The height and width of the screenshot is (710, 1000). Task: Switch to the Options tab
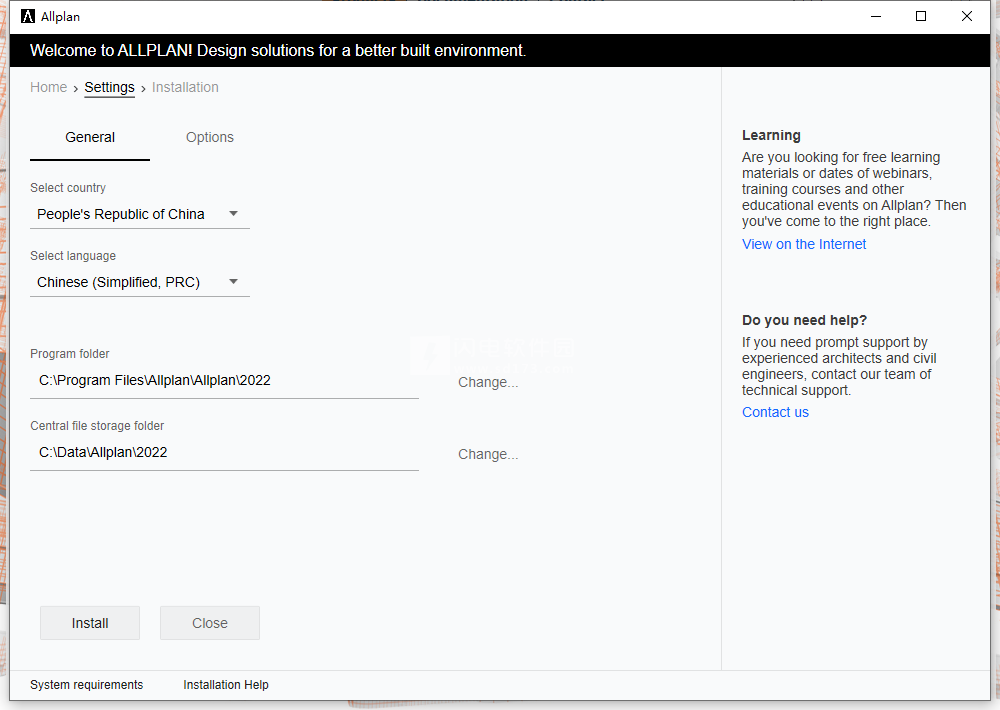coord(210,138)
